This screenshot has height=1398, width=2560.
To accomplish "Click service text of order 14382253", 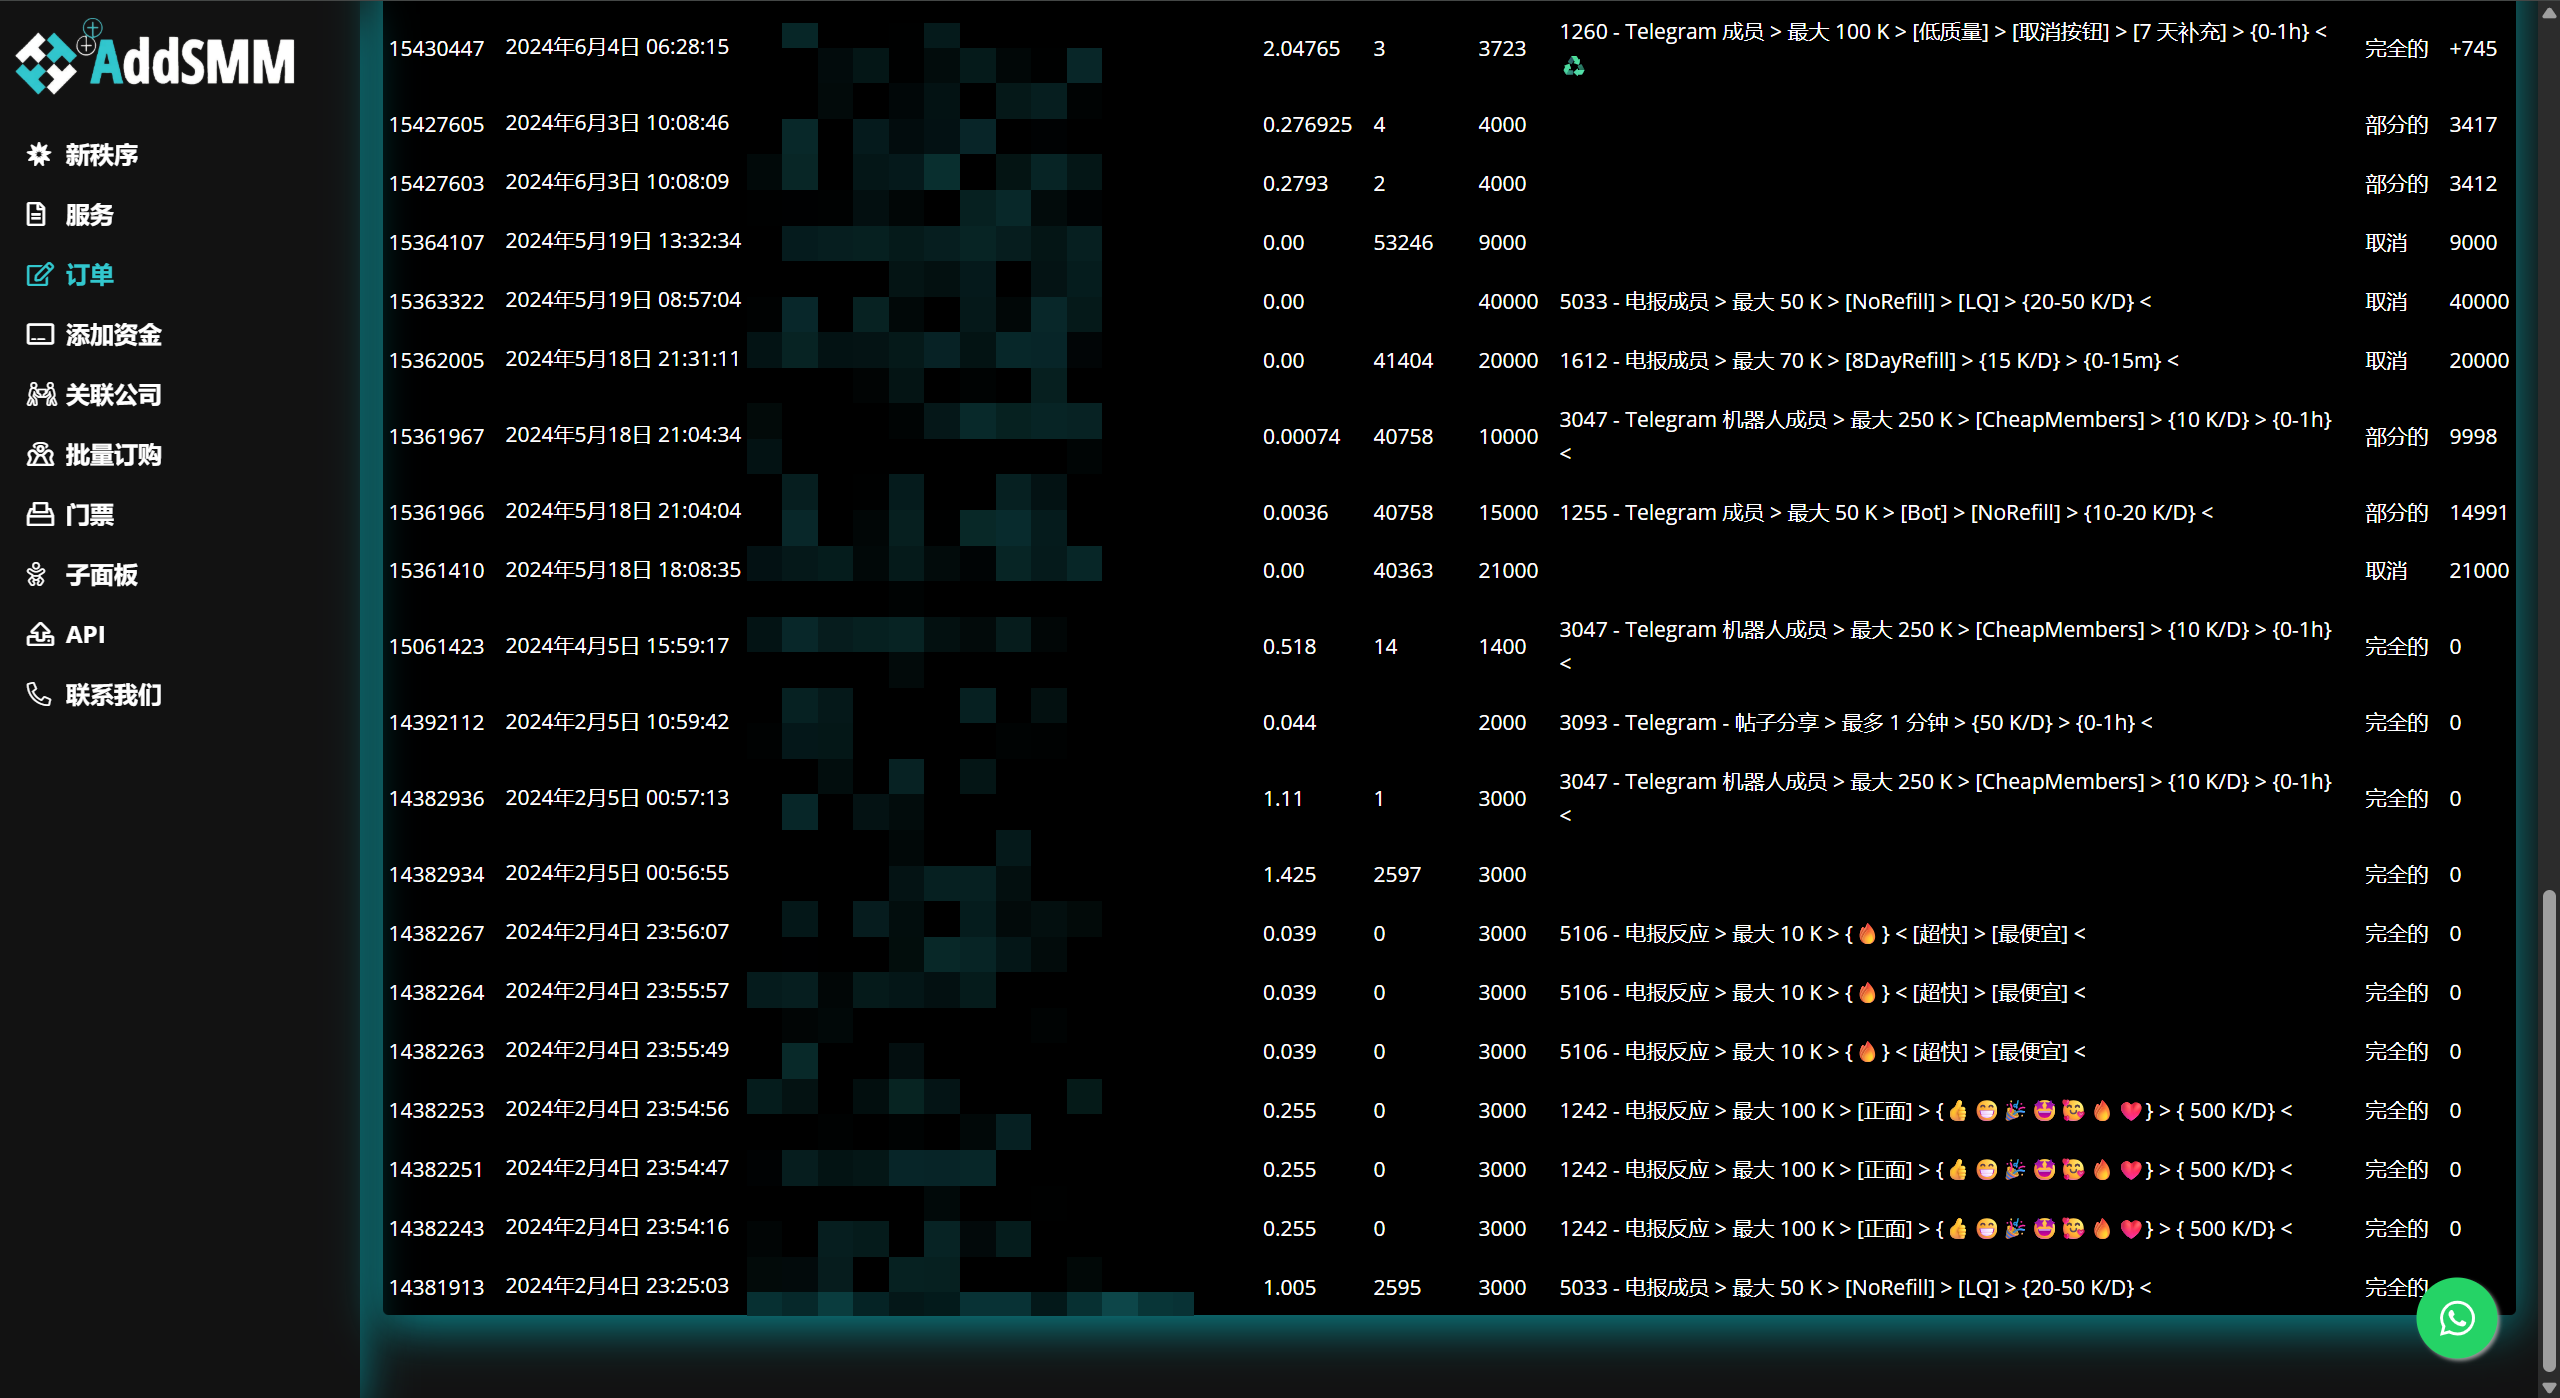I will [x=1926, y=1110].
